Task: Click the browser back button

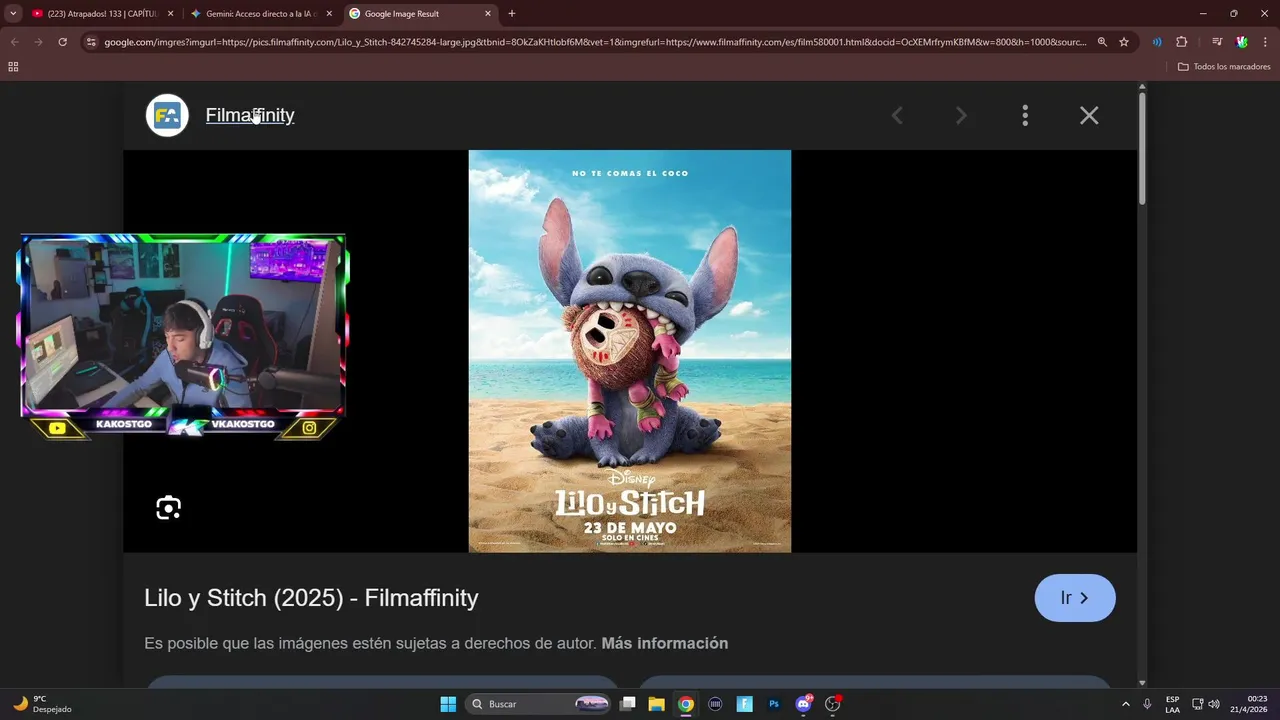Action: 14,42
